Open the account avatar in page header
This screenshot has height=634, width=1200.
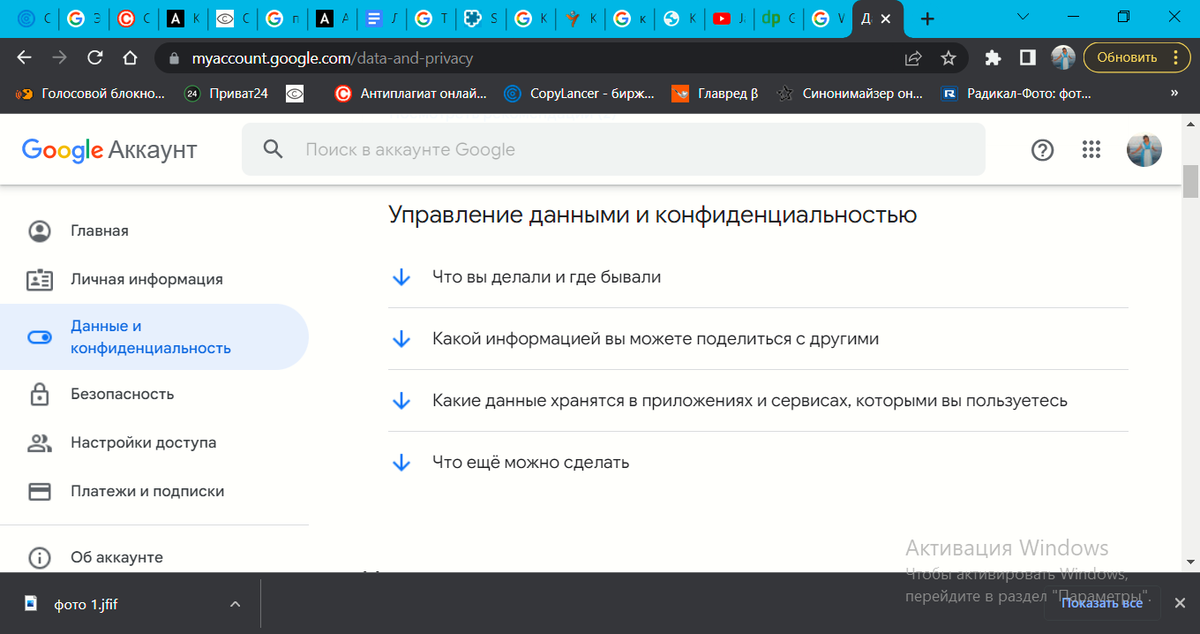pos(1144,150)
